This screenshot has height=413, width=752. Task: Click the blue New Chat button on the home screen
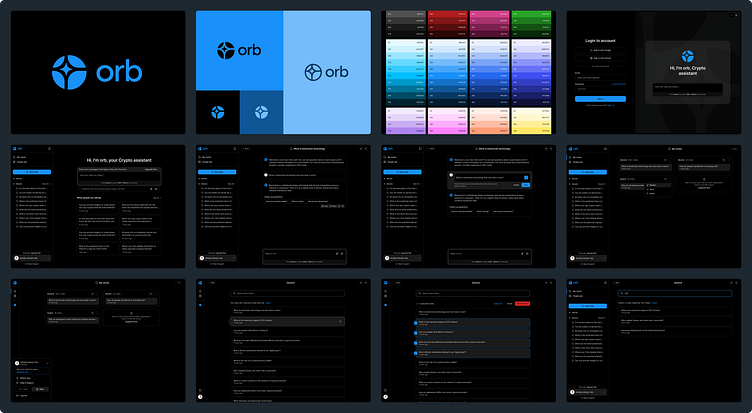coord(32,172)
